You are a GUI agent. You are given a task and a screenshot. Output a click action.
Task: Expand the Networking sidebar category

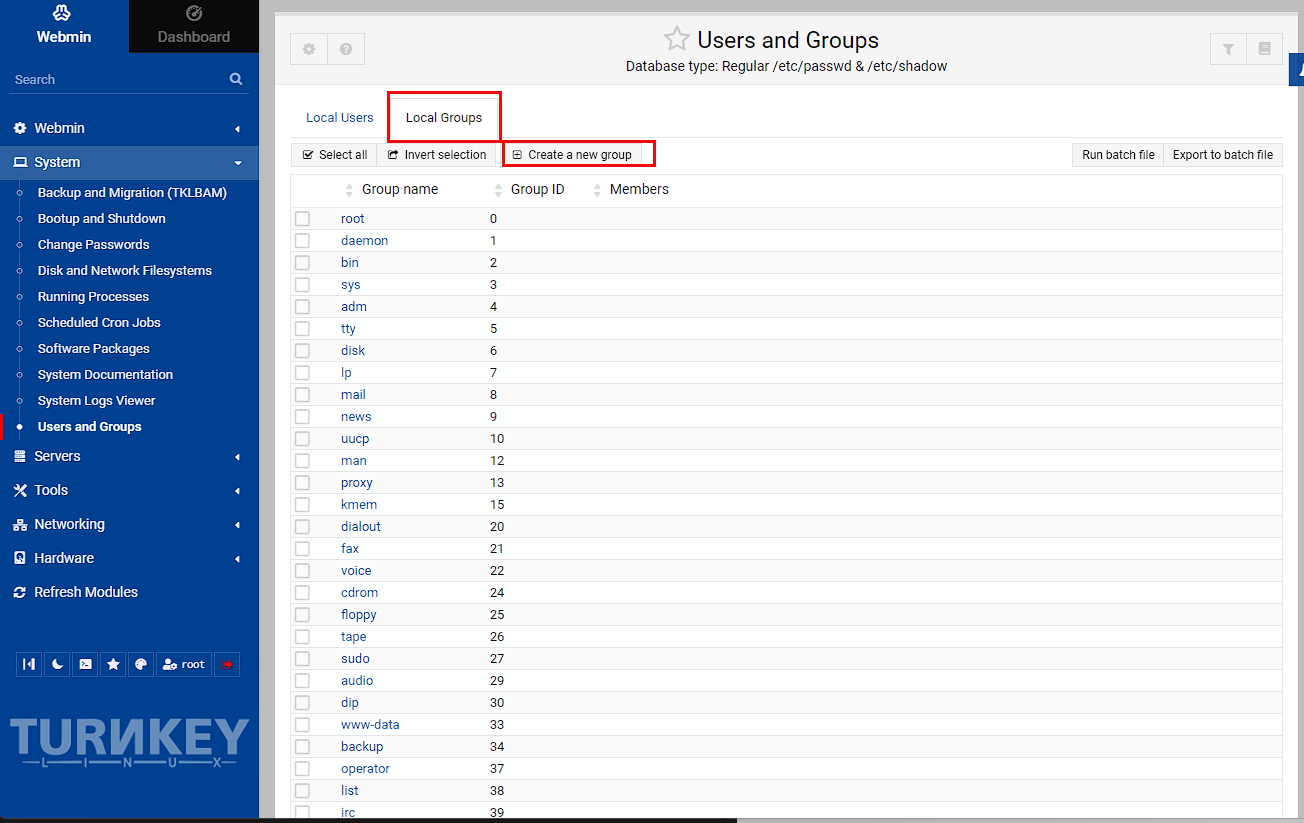click(x=129, y=524)
